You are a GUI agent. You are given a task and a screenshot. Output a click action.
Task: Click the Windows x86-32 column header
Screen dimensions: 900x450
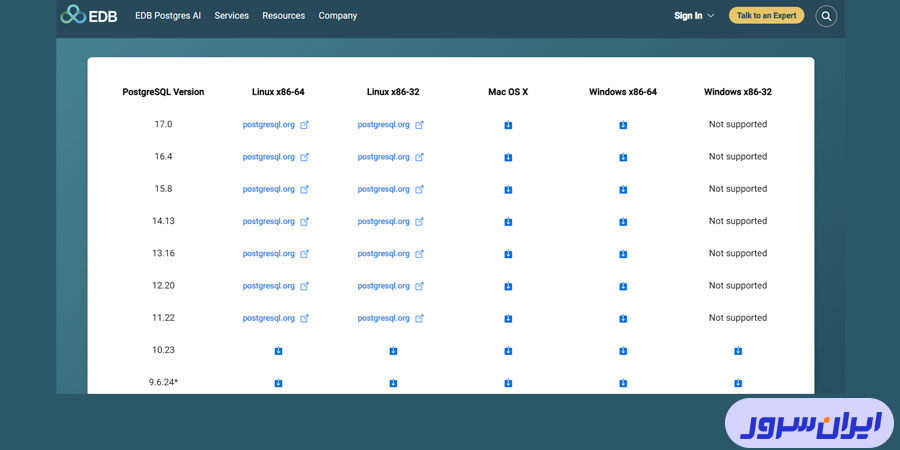[x=738, y=92]
